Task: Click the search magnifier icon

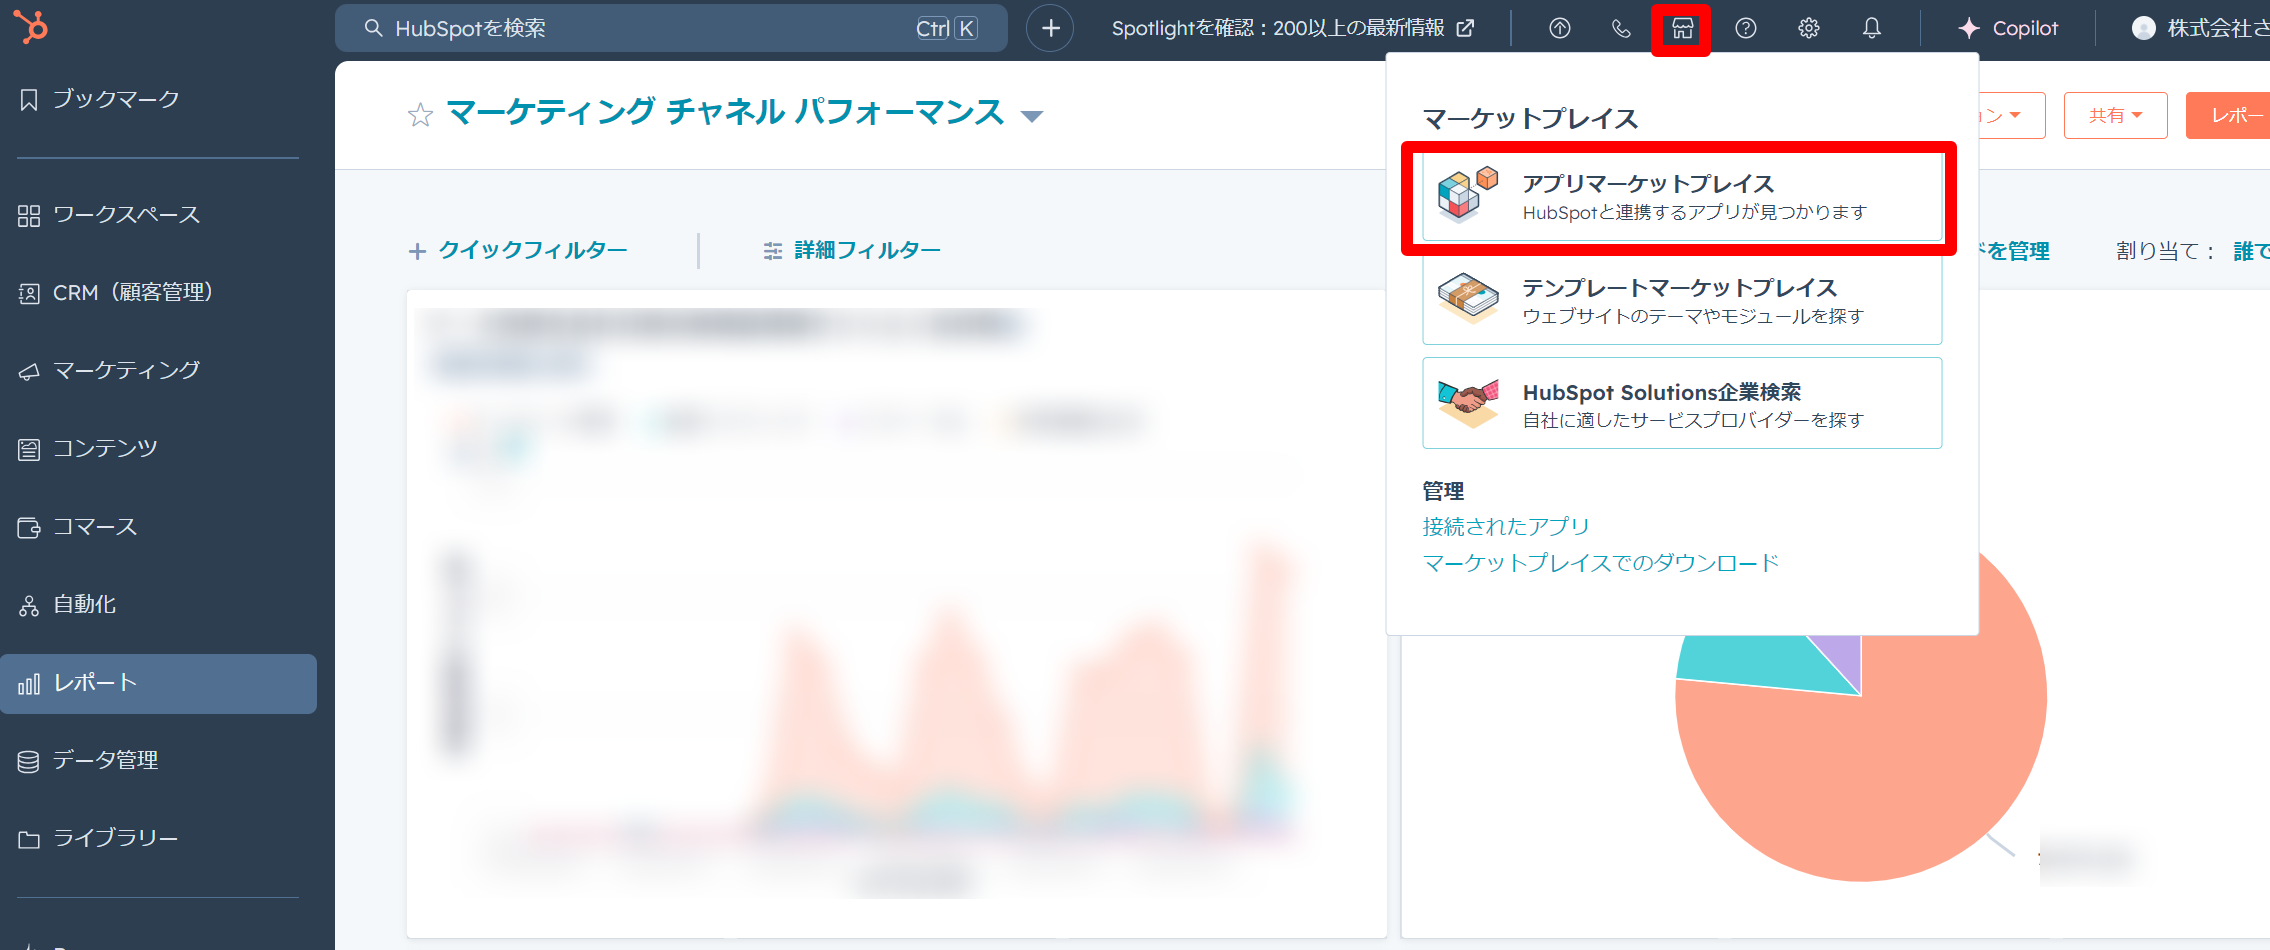Action: click(373, 28)
